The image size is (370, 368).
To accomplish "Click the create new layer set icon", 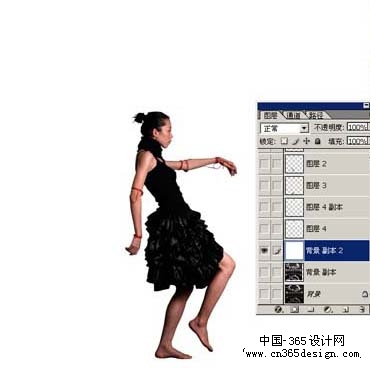I will tap(311, 310).
